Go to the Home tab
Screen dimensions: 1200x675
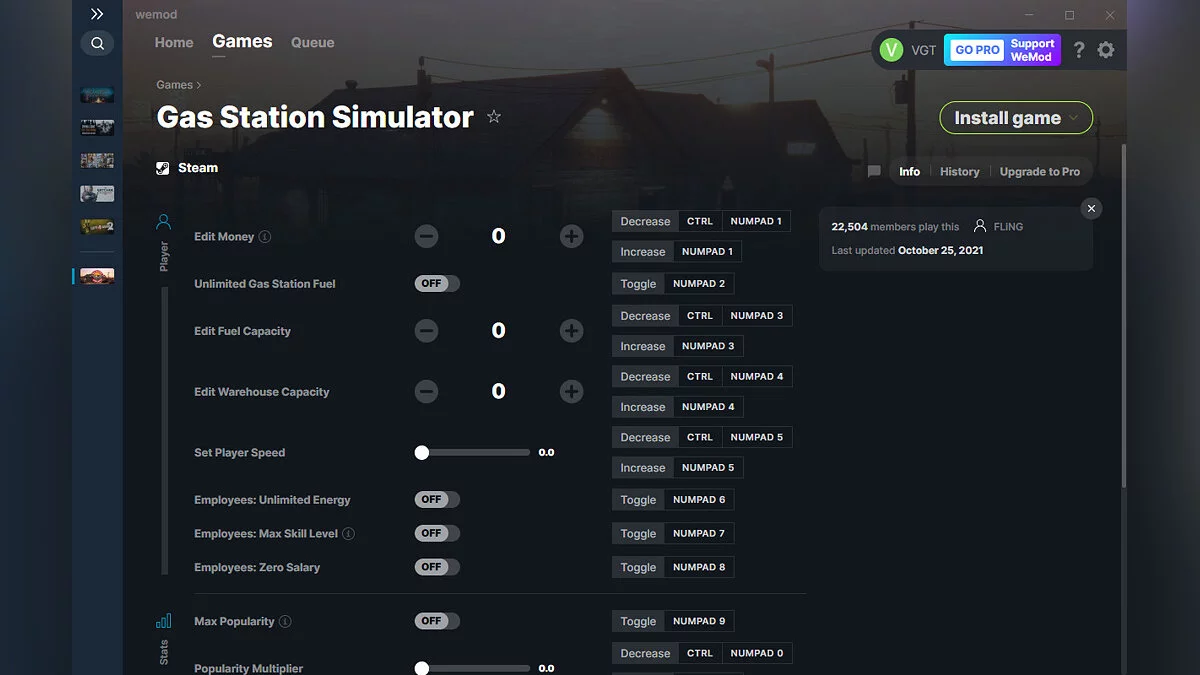(x=174, y=43)
